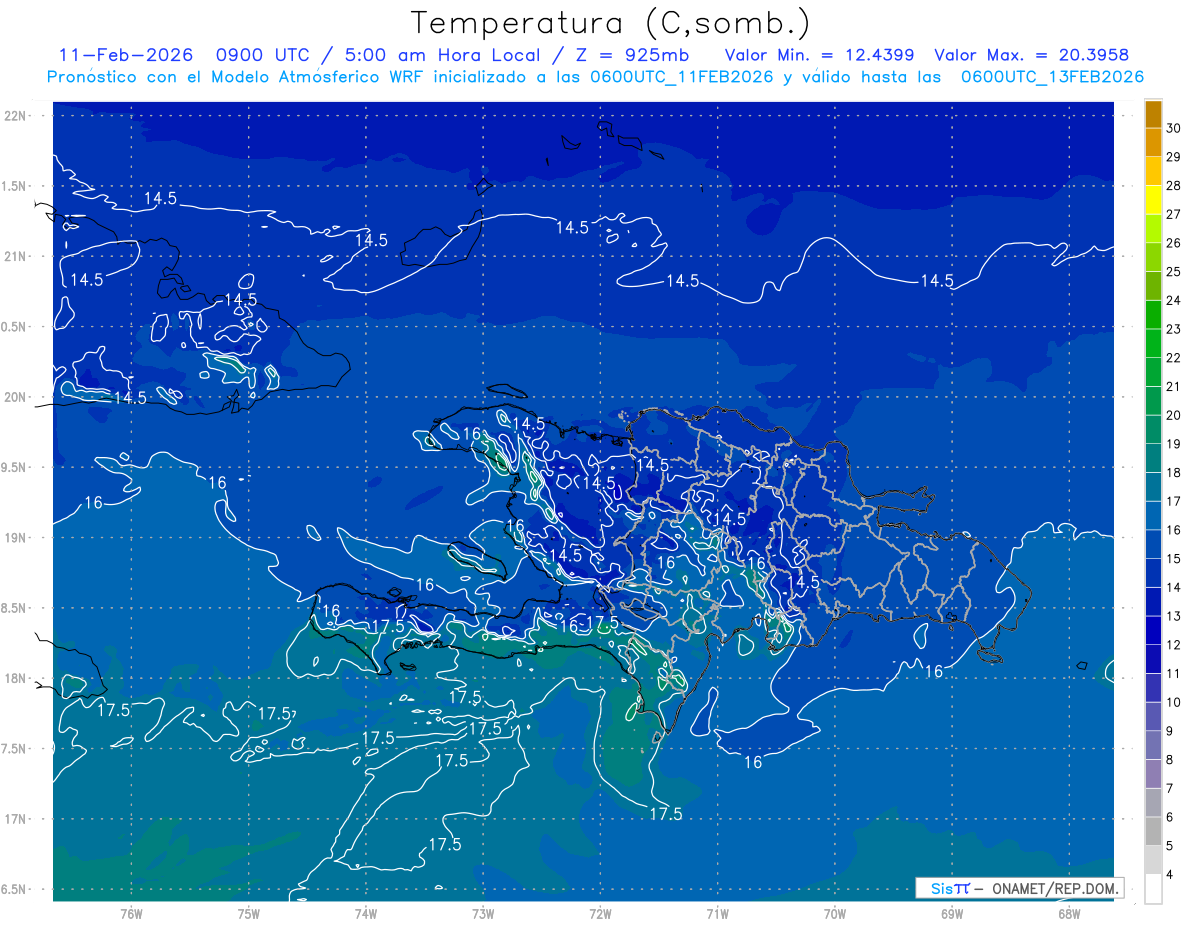
Task: Click the '29' colorbar legend label
Action: [x=1174, y=157]
